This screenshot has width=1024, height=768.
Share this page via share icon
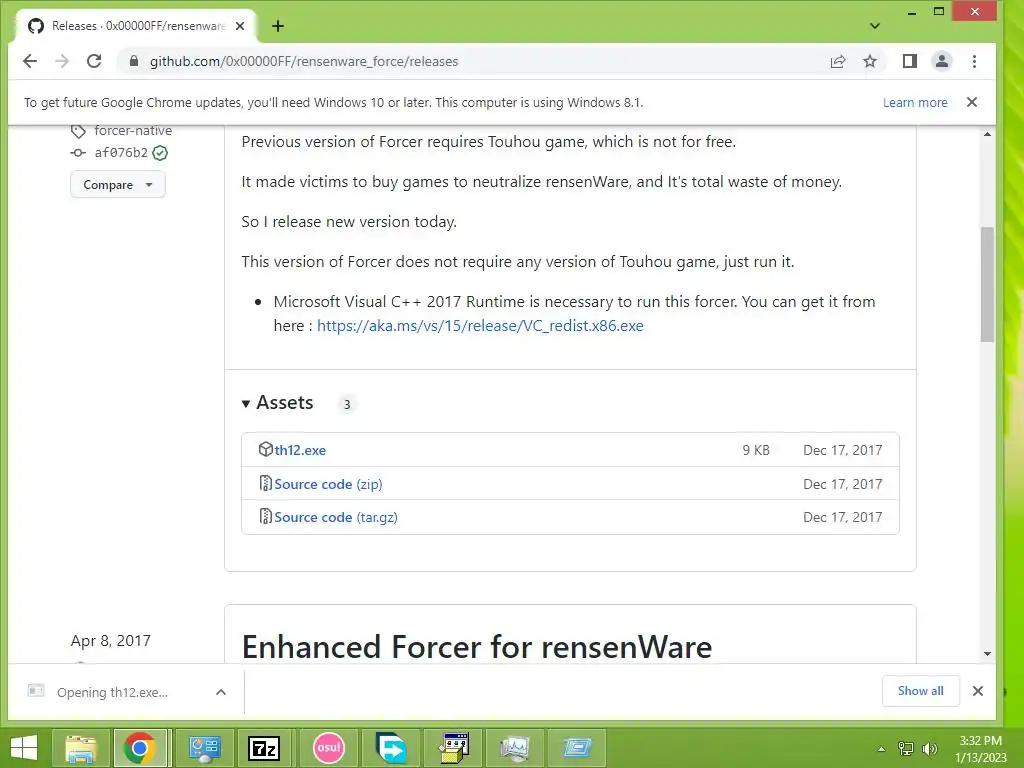tap(838, 61)
